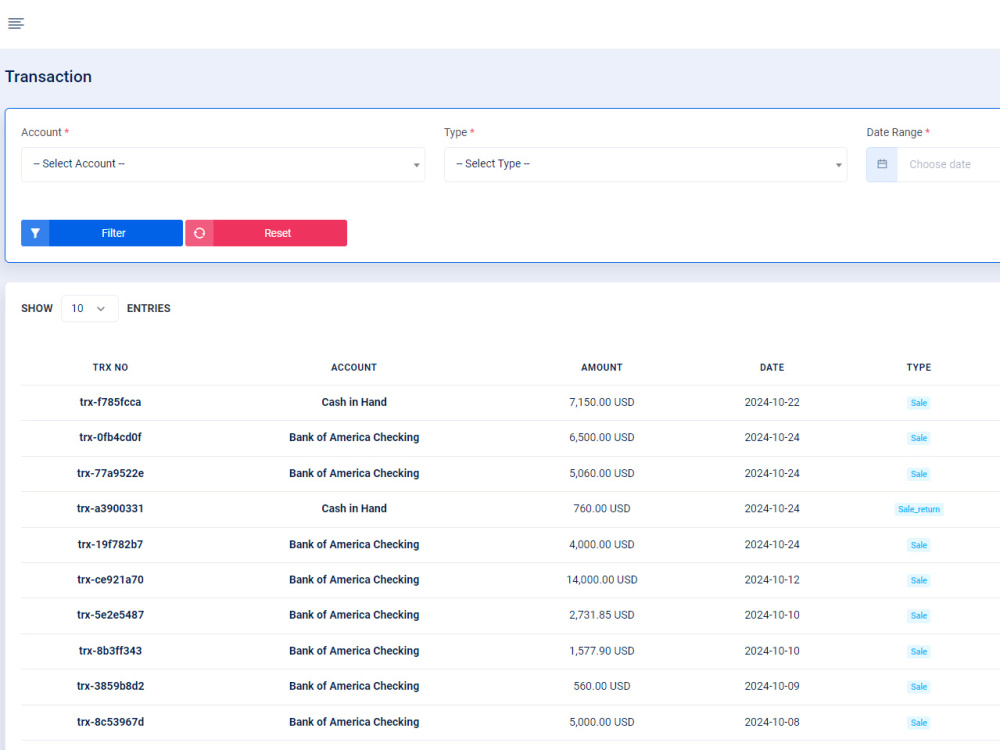This screenshot has height=750, width=1000.
Task: Click Bank of America Checking in trx-0fb4cd0f row
Action: click(x=354, y=438)
